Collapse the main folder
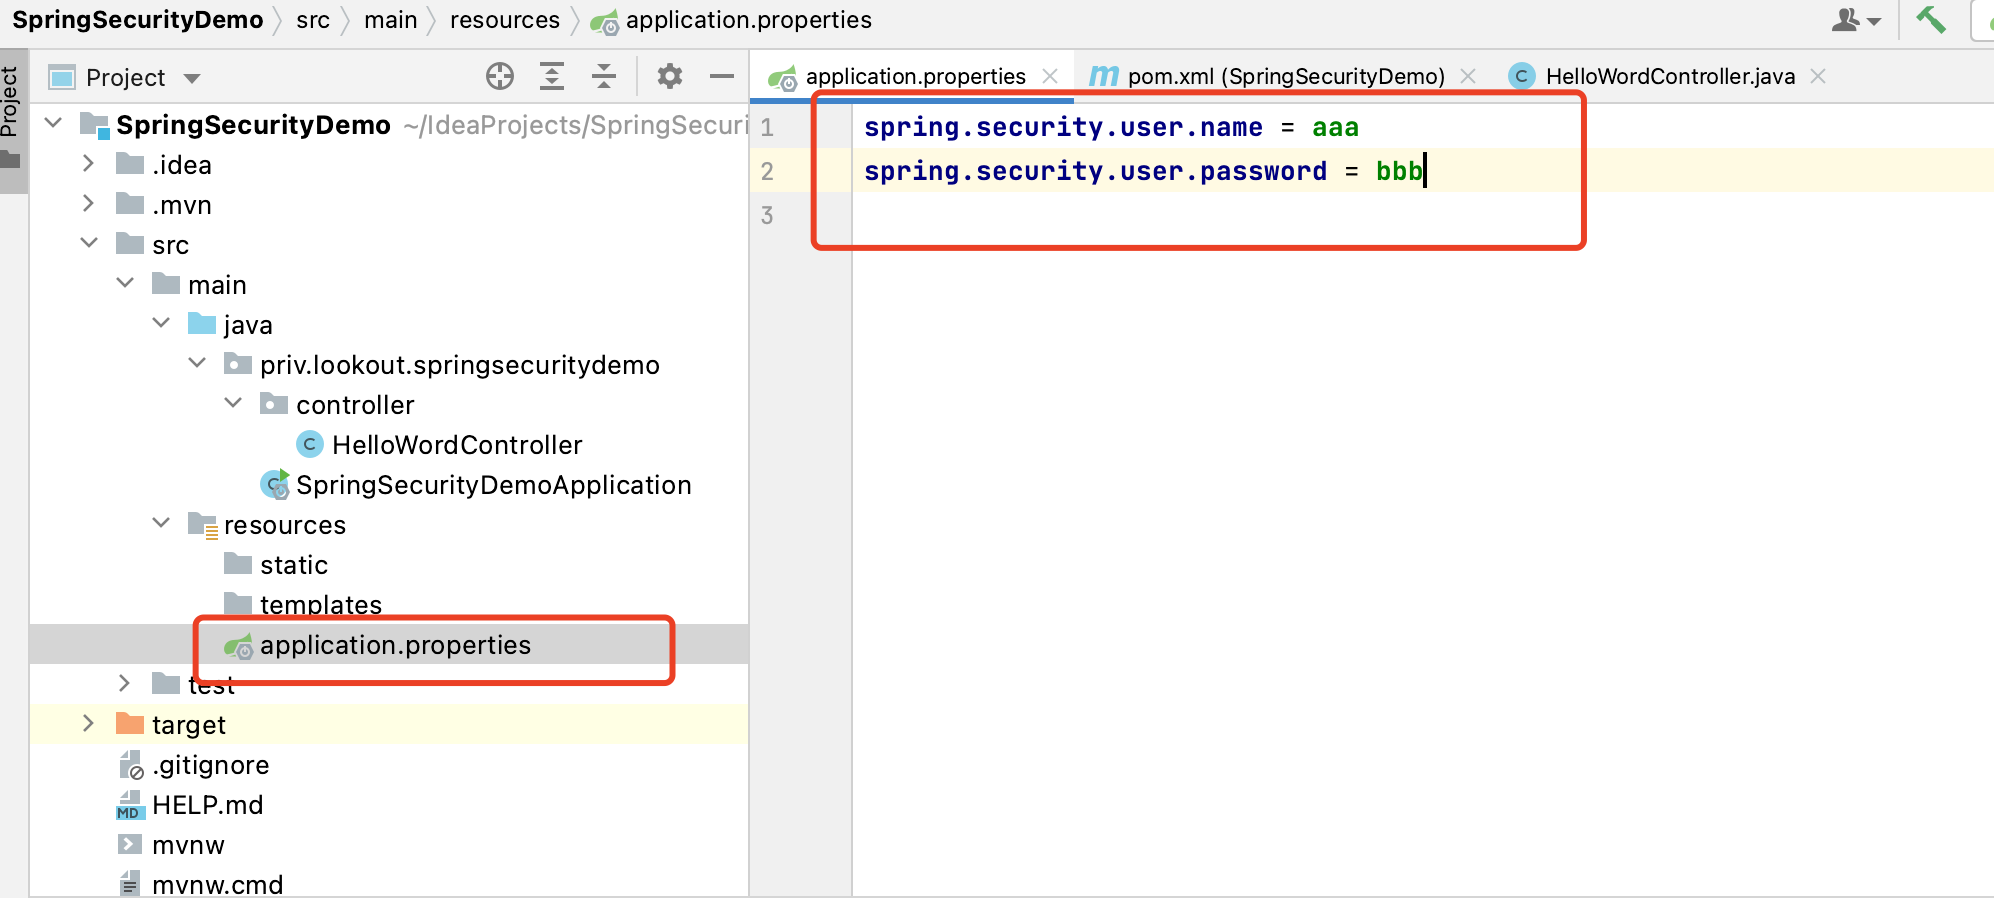 pyautogui.click(x=125, y=283)
